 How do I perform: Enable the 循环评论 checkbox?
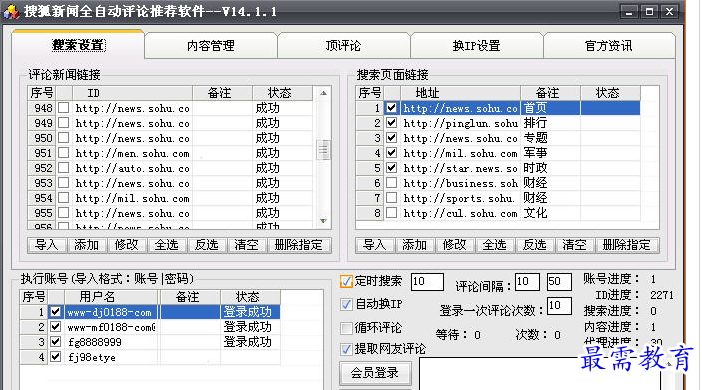(346, 328)
